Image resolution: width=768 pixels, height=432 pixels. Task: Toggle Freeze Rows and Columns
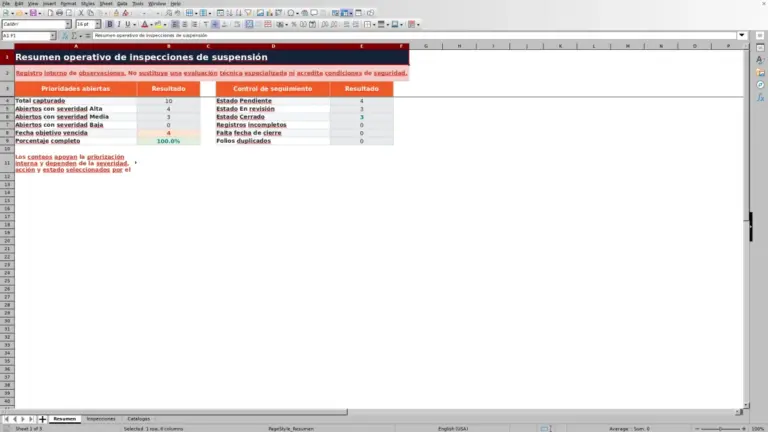pos(345,13)
